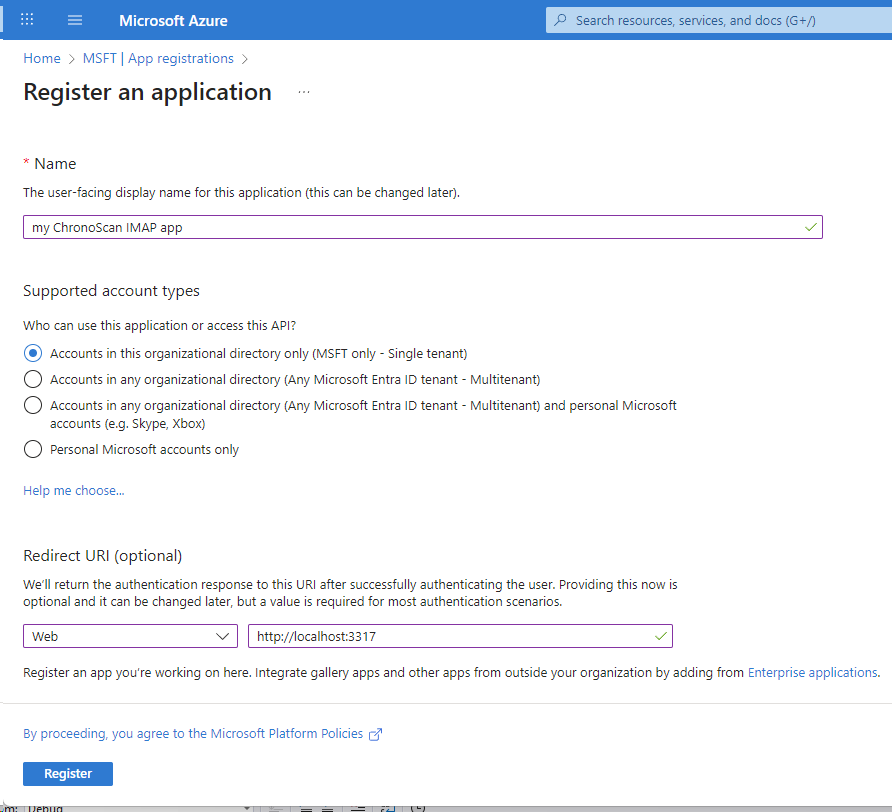This screenshot has width=892, height=812.
Task: Click the external link icon after Platform Policies
Action: click(x=376, y=734)
